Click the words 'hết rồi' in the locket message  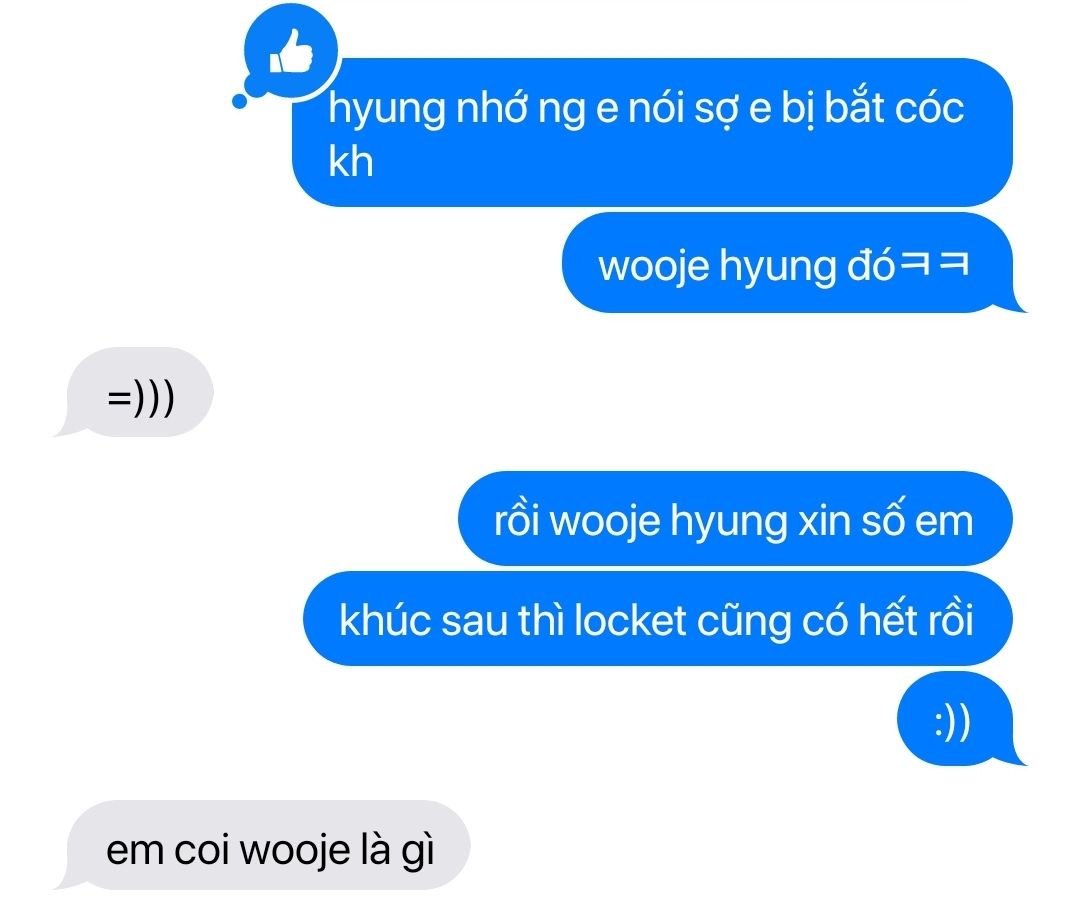click(x=915, y=620)
